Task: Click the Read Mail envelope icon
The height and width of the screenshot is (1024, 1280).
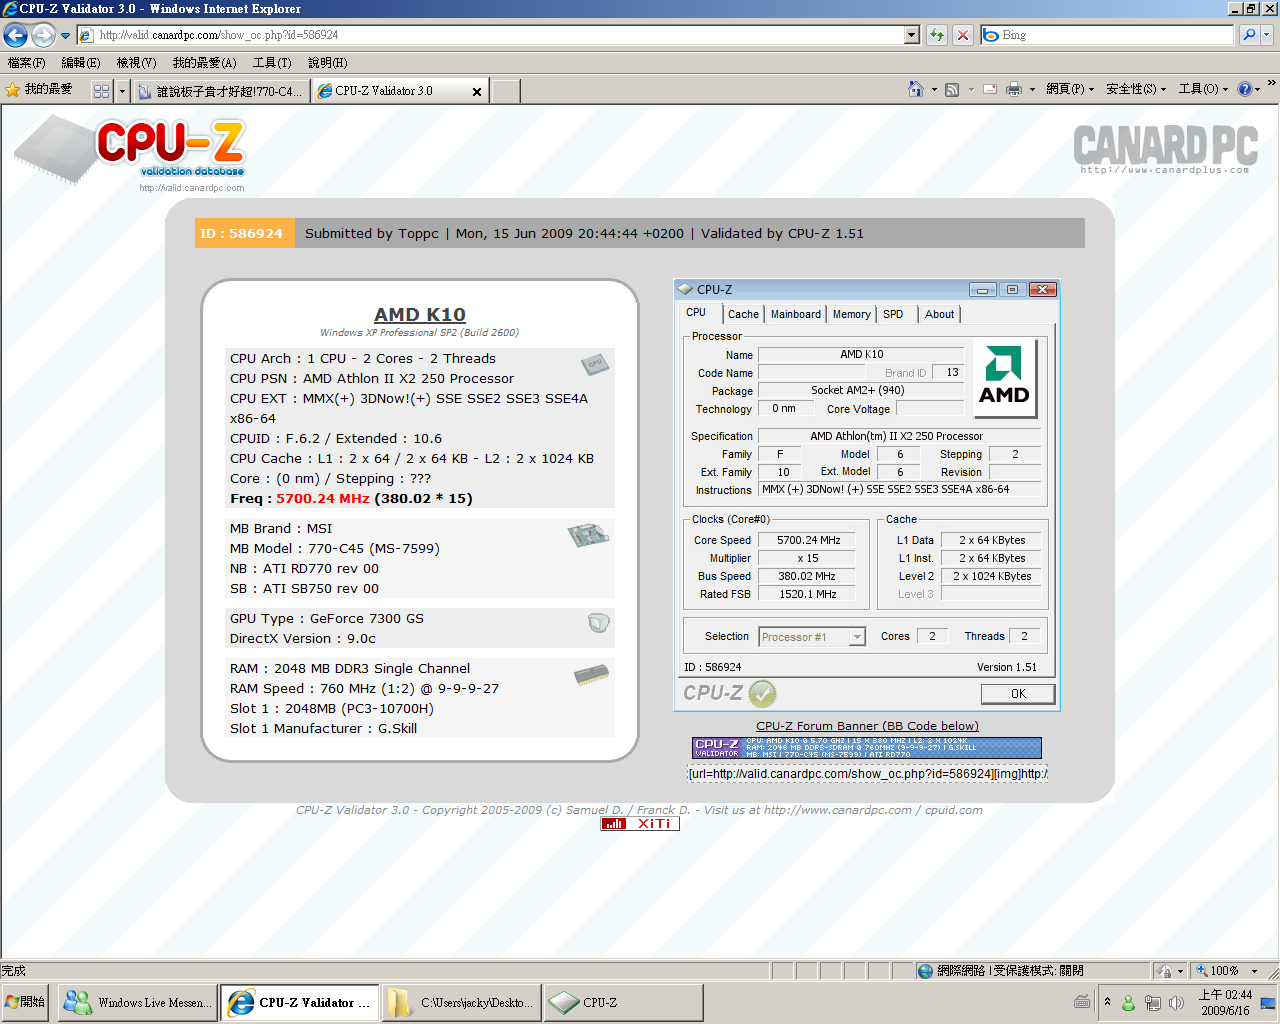Action: coord(990,89)
